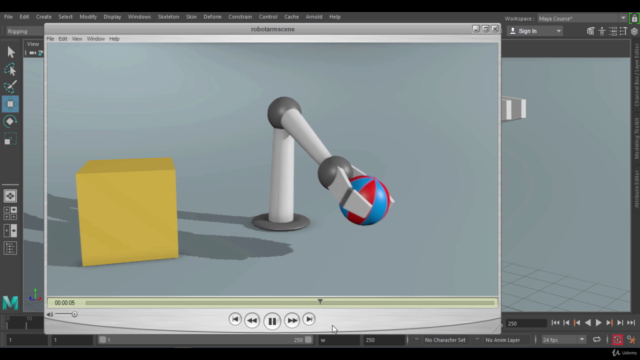Click the video seek bar playhead marker
This screenshot has height=360, width=640.
point(320,302)
